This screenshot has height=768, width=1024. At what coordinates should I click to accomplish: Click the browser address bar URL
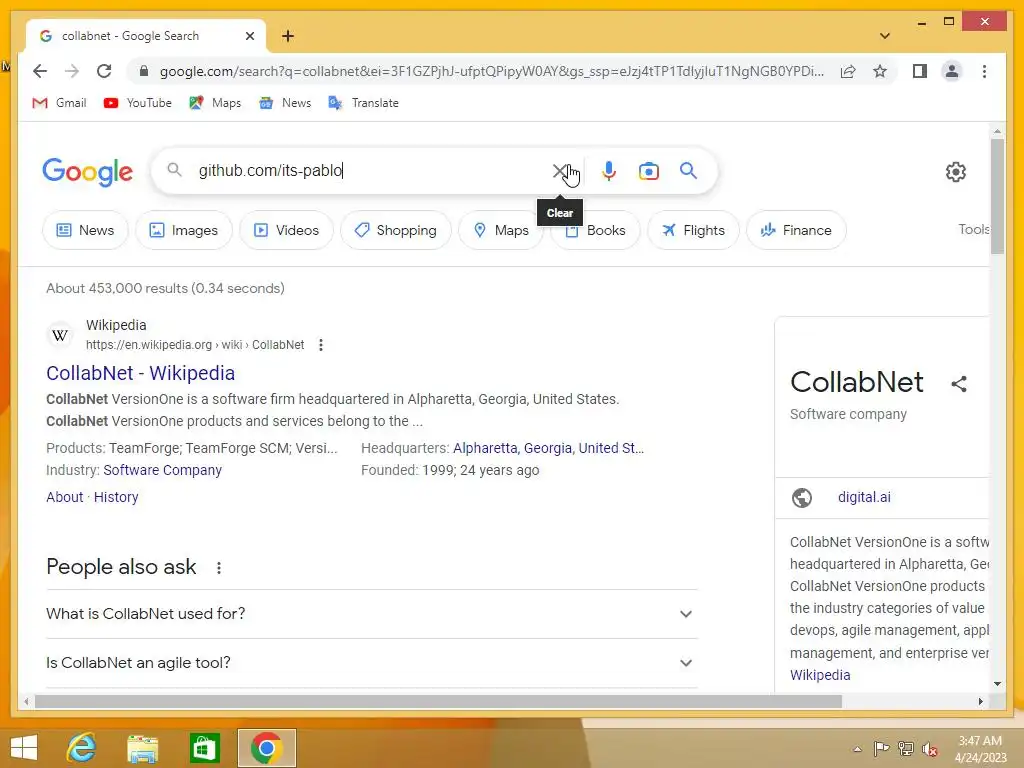click(x=491, y=71)
